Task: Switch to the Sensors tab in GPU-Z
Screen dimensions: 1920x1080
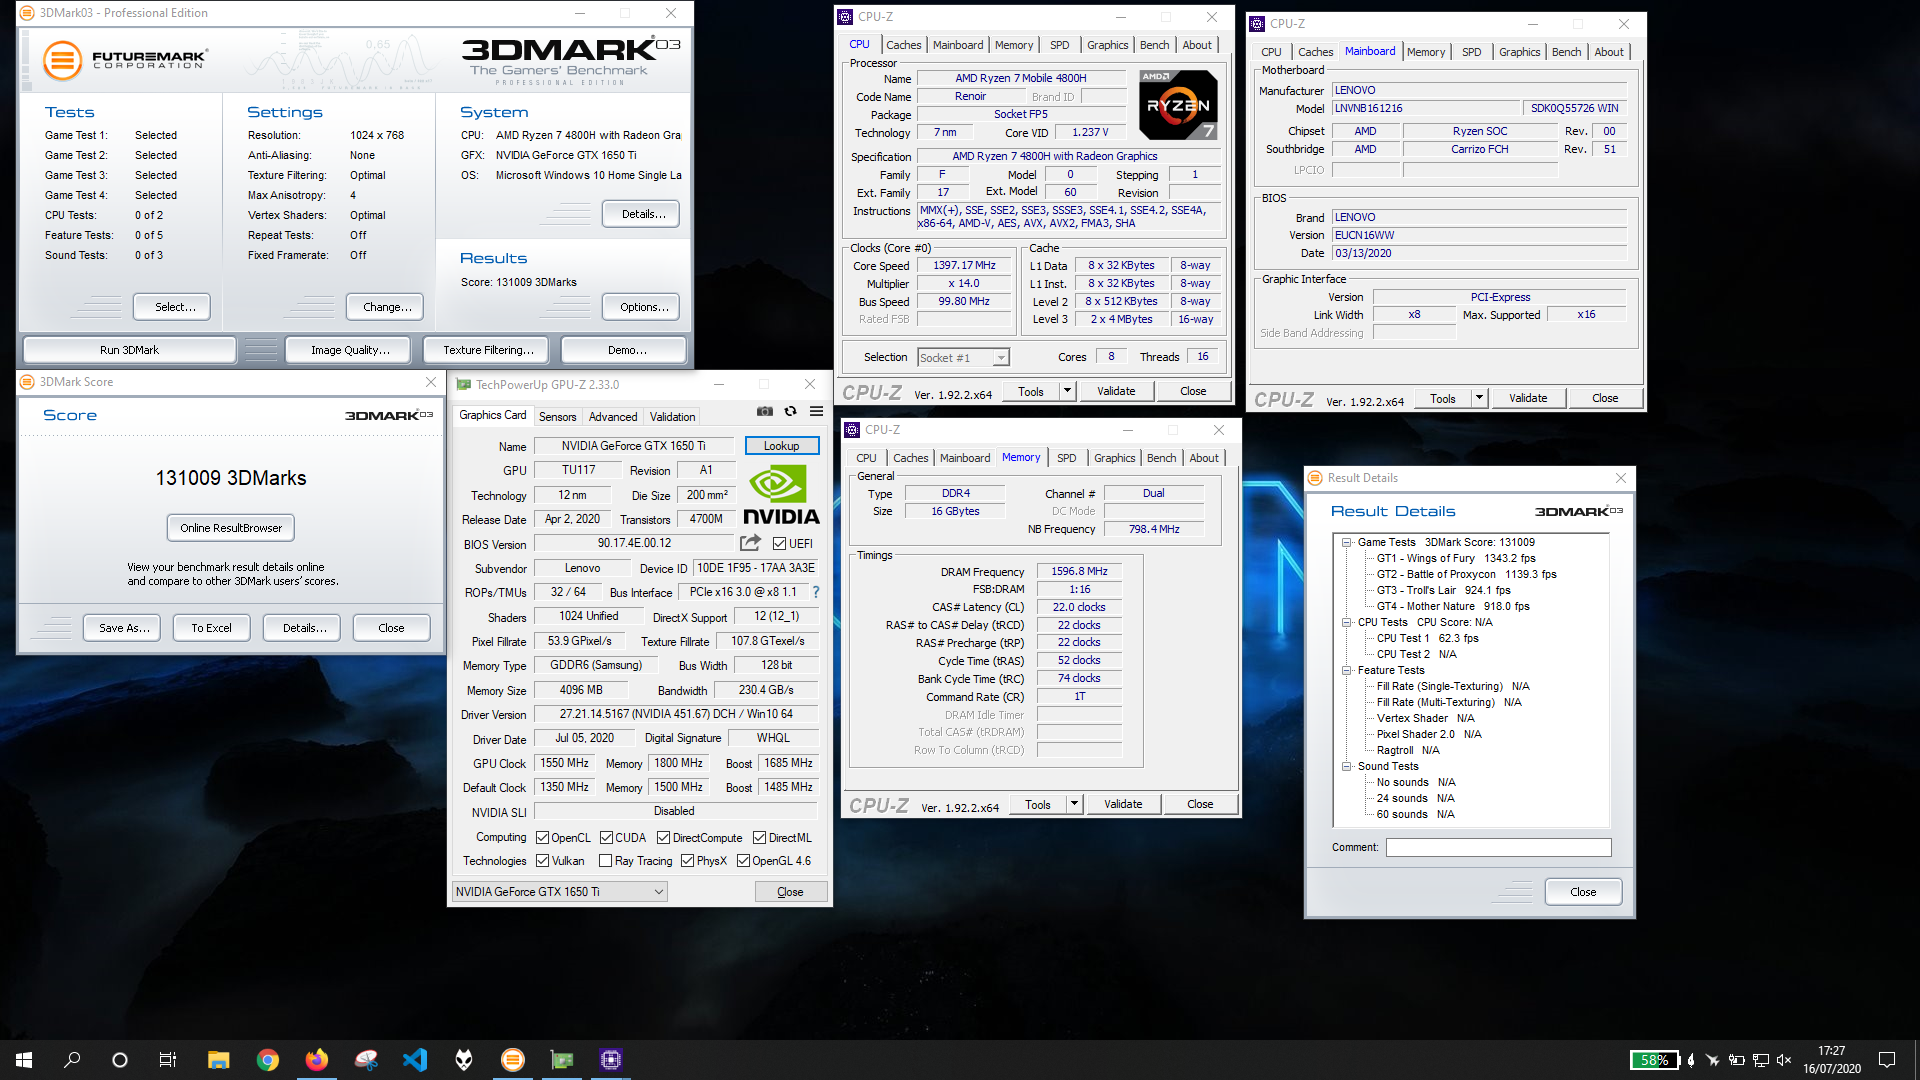Action: click(x=557, y=417)
